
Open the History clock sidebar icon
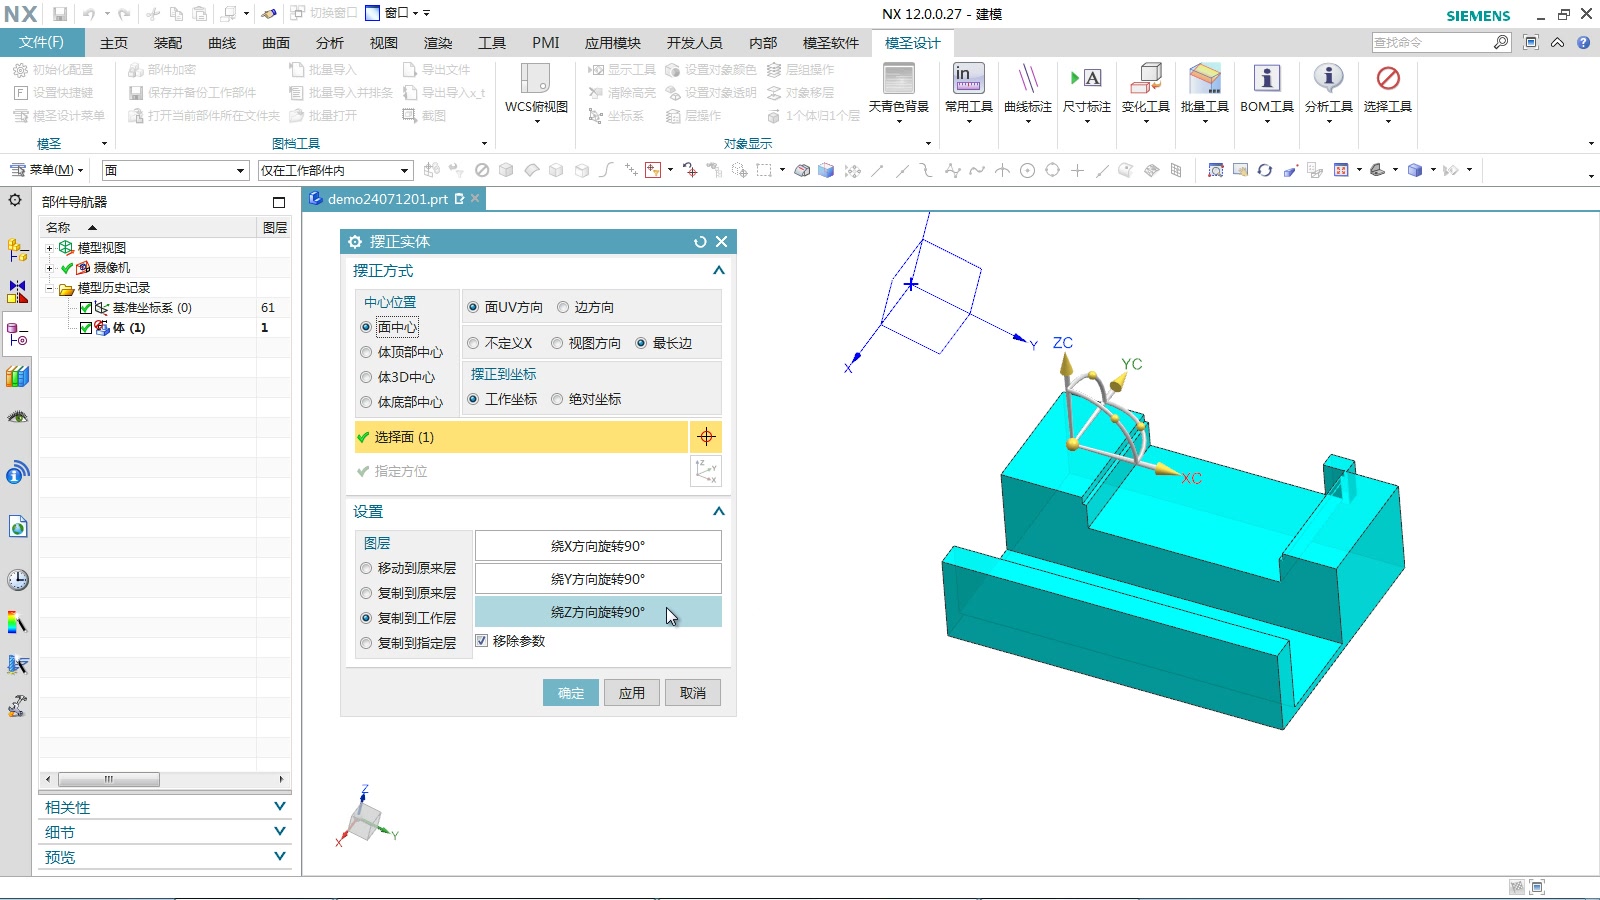tap(17, 580)
